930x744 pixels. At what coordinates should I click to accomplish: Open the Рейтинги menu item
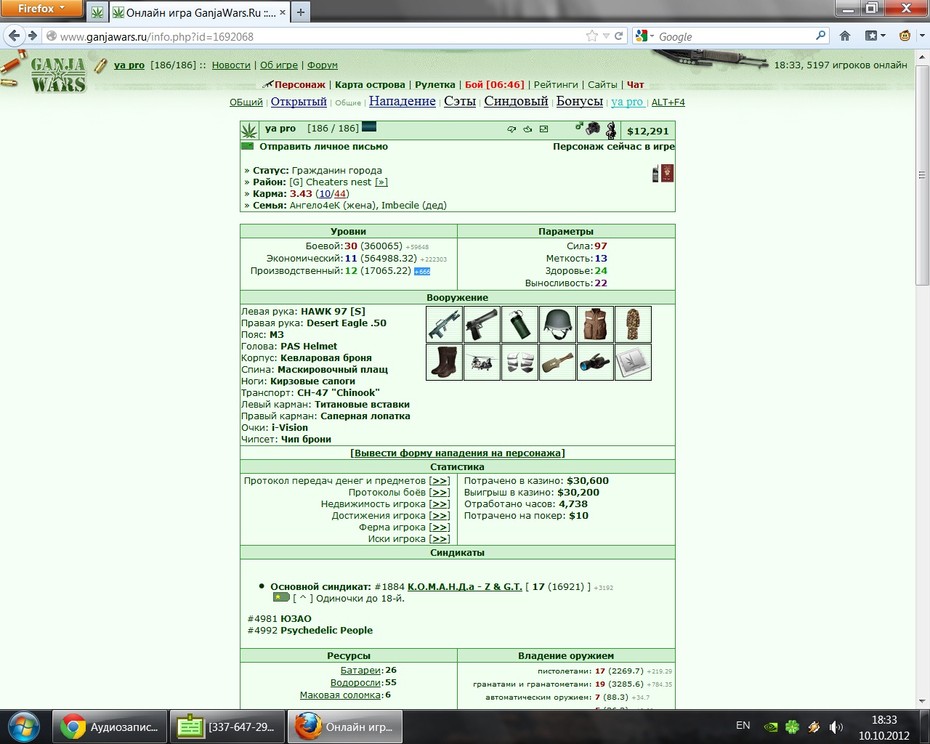point(556,84)
